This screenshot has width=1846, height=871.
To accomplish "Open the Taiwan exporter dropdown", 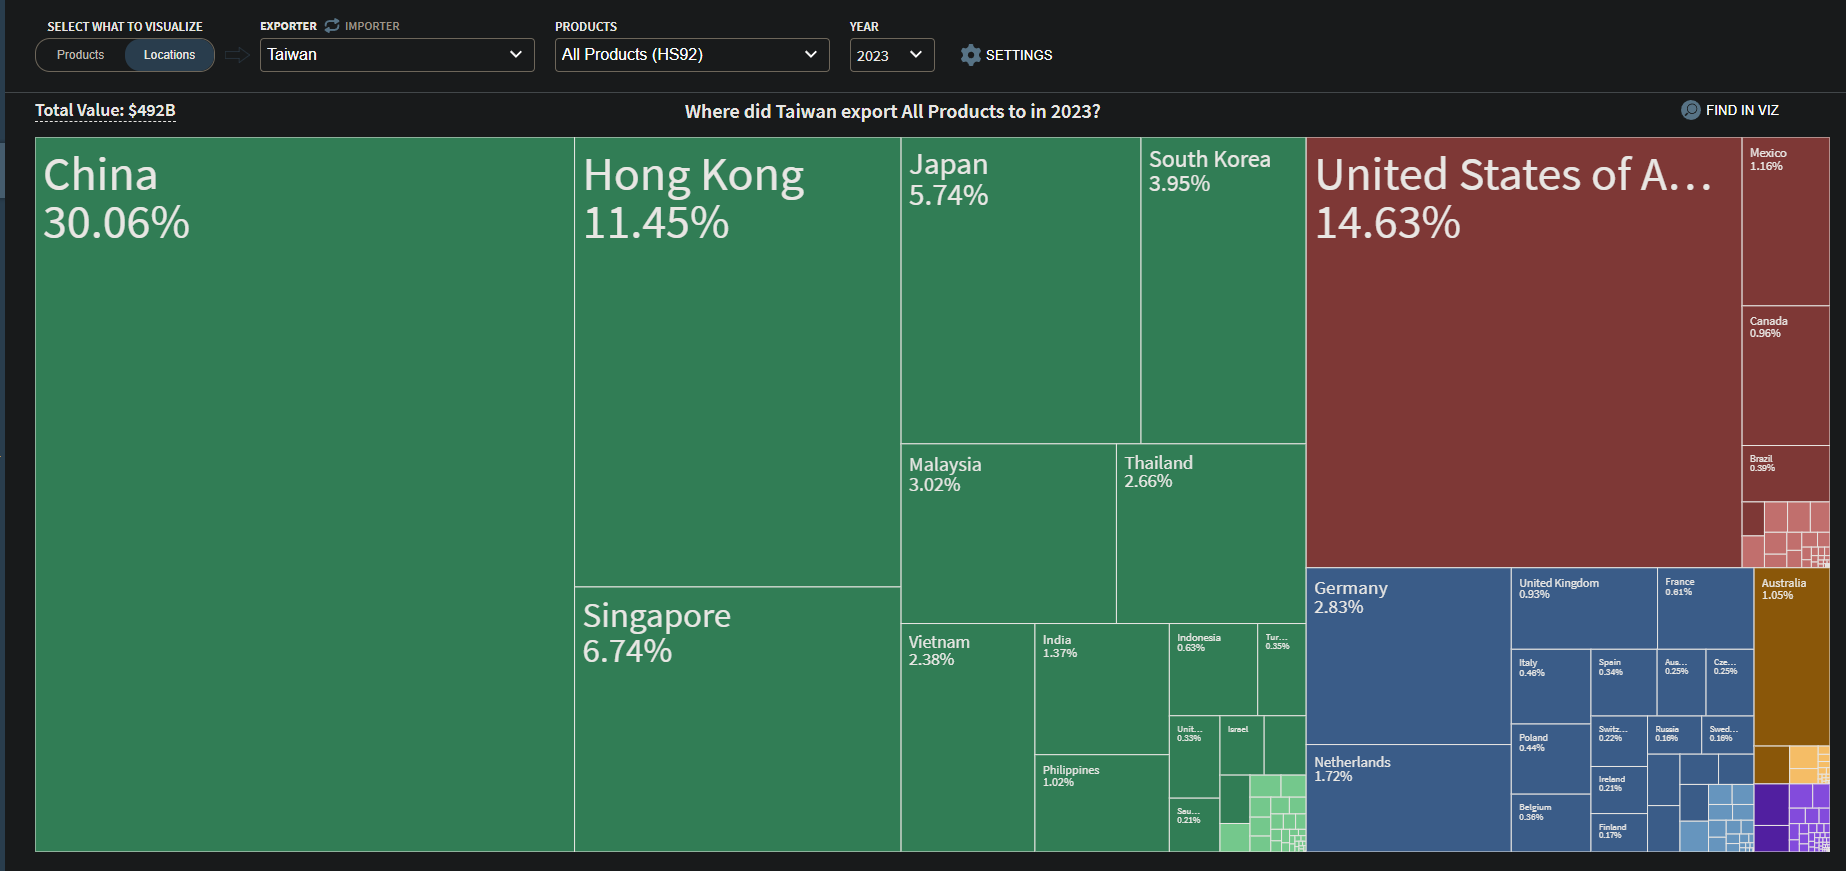I will pos(397,55).
